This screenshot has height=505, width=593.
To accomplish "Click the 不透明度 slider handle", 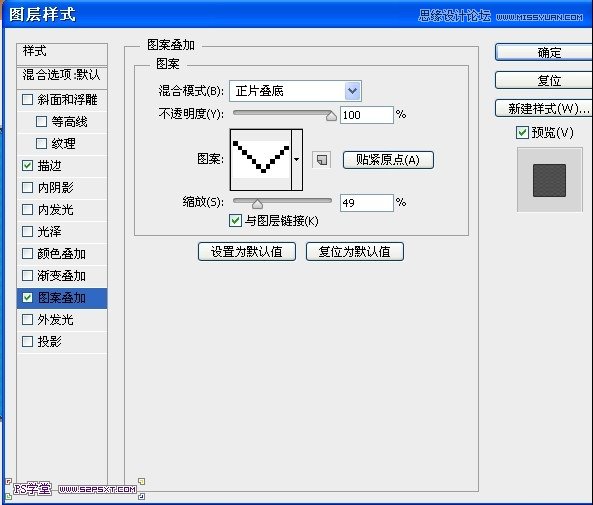I will (x=331, y=116).
